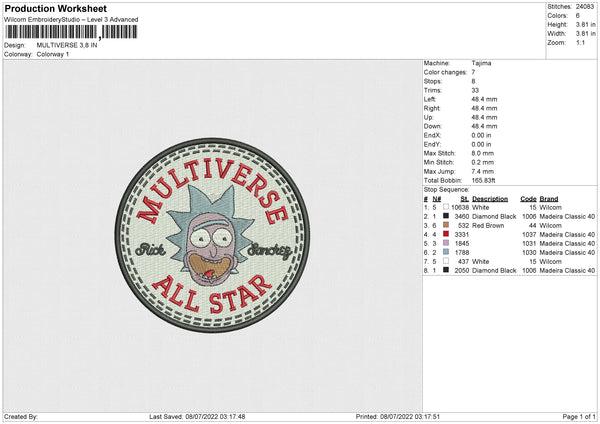Choose the blue swatch beside 1788 stitches
The width and height of the screenshot is (600, 424).
click(446, 252)
